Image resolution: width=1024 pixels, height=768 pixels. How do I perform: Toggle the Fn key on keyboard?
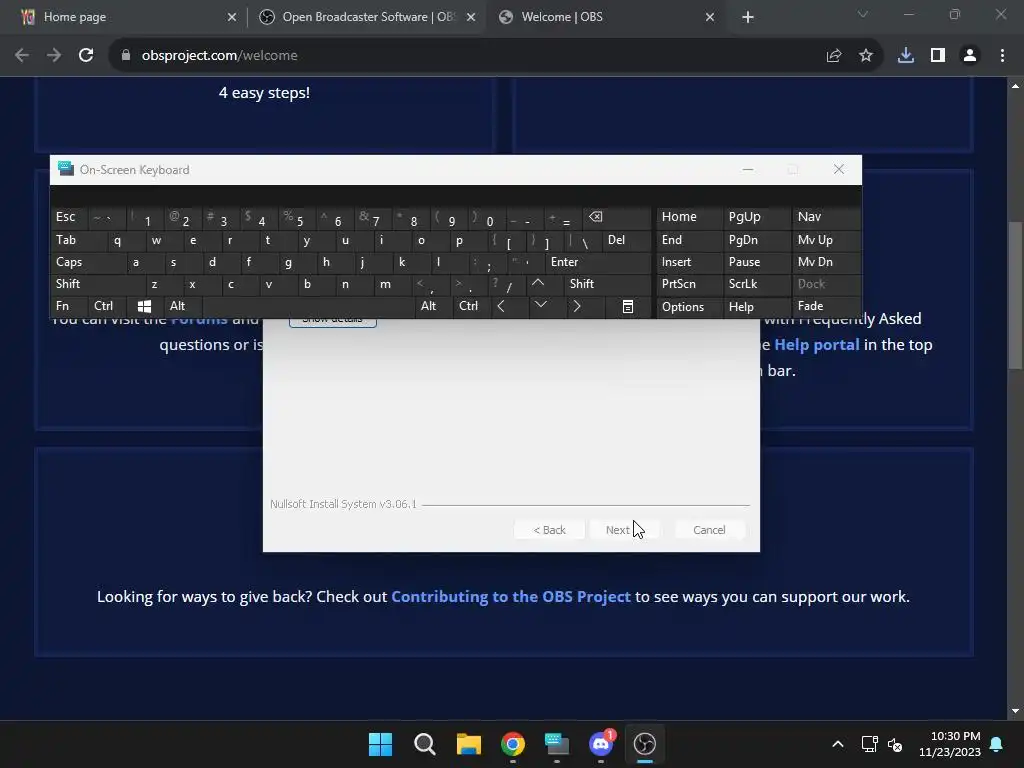pyautogui.click(x=69, y=306)
